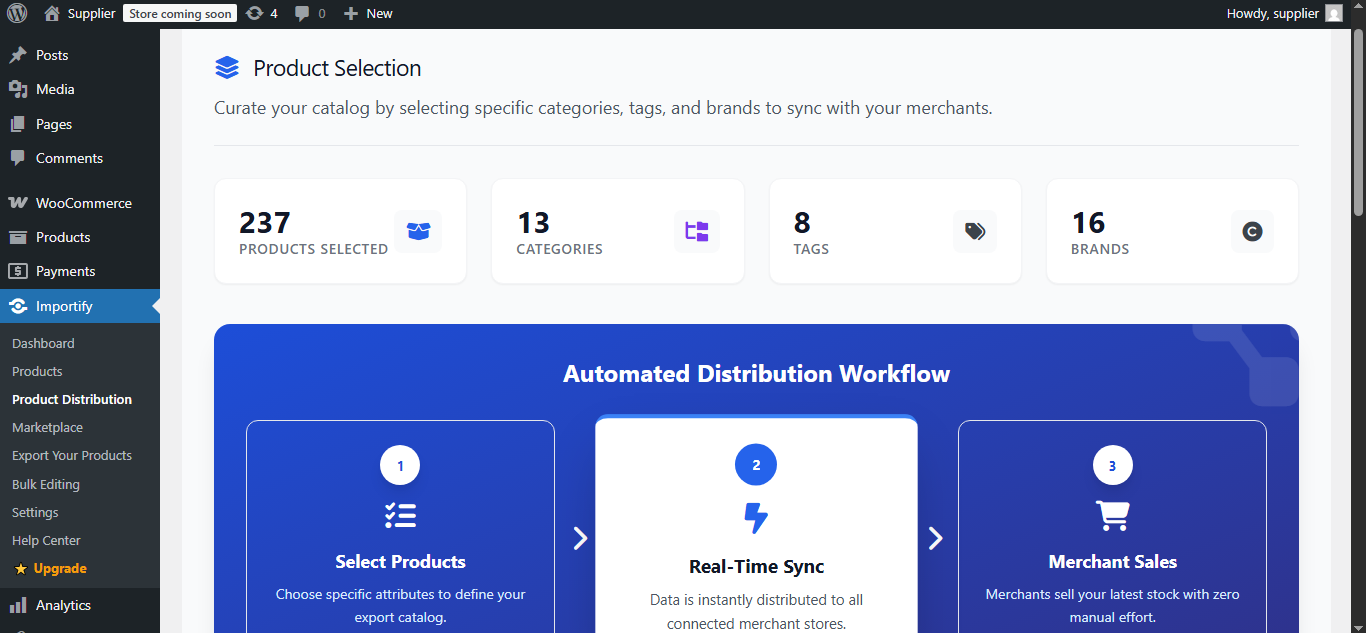The image size is (1366, 633).
Task: Open the comments bubble in admin bar
Action: (x=310, y=13)
